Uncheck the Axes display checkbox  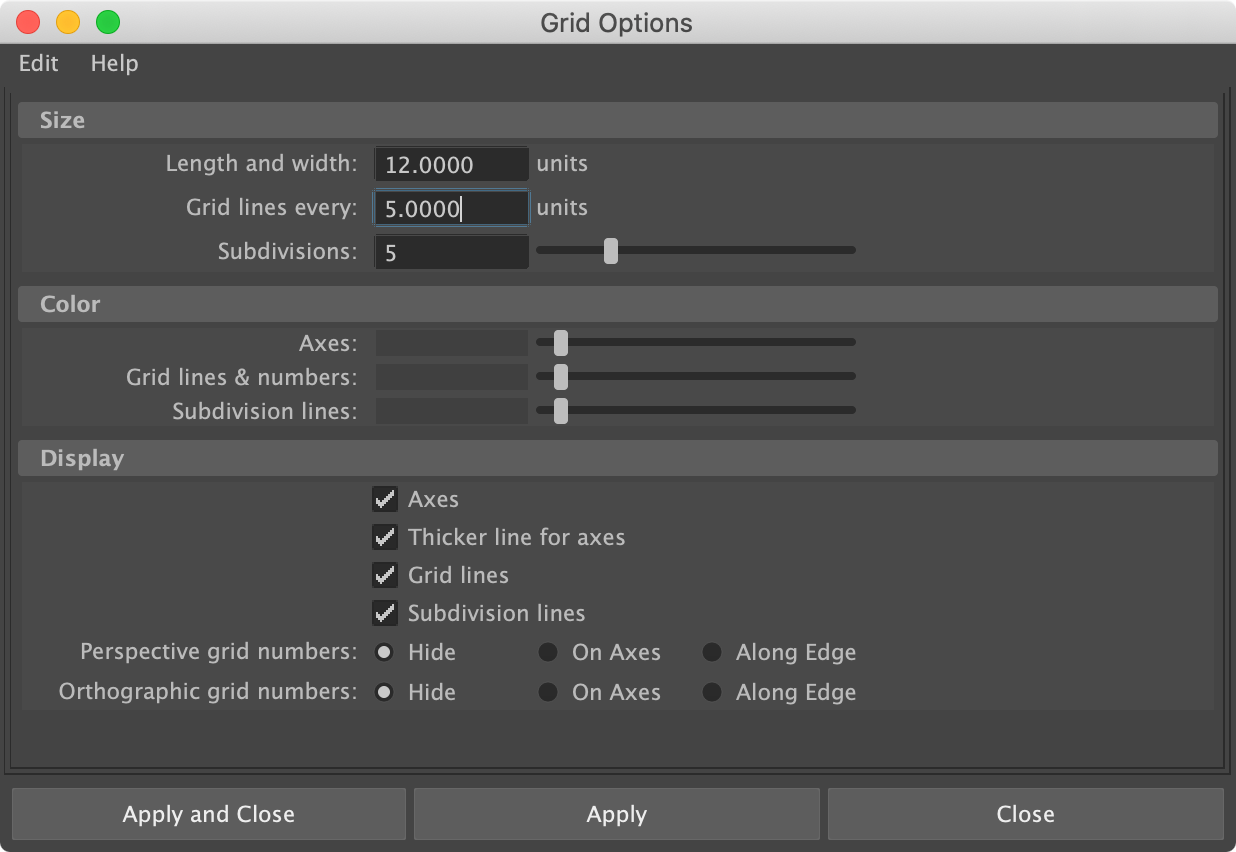(385, 499)
